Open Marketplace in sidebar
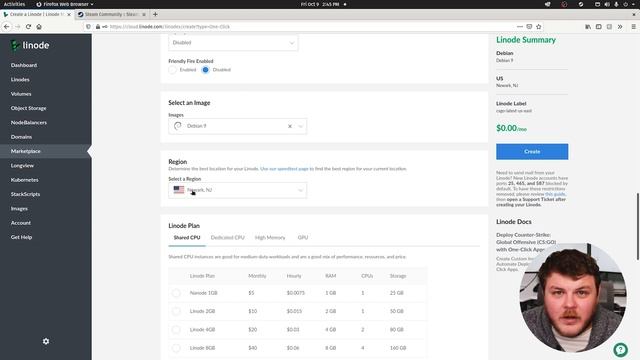The width and height of the screenshot is (640, 360). coord(26,151)
